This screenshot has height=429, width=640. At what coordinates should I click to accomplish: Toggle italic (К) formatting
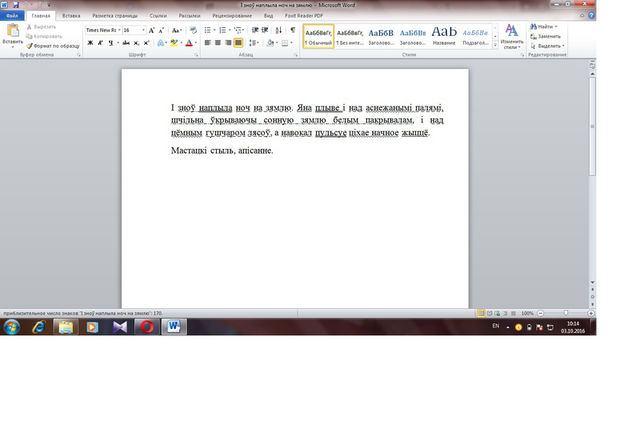click(x=100, y=43)
